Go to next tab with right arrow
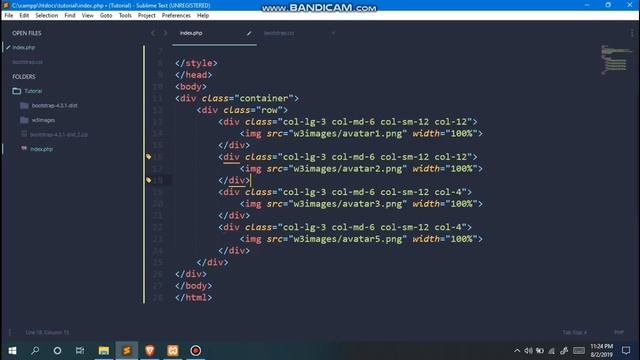This screenshot has height=360, width=640. point(165,33)
